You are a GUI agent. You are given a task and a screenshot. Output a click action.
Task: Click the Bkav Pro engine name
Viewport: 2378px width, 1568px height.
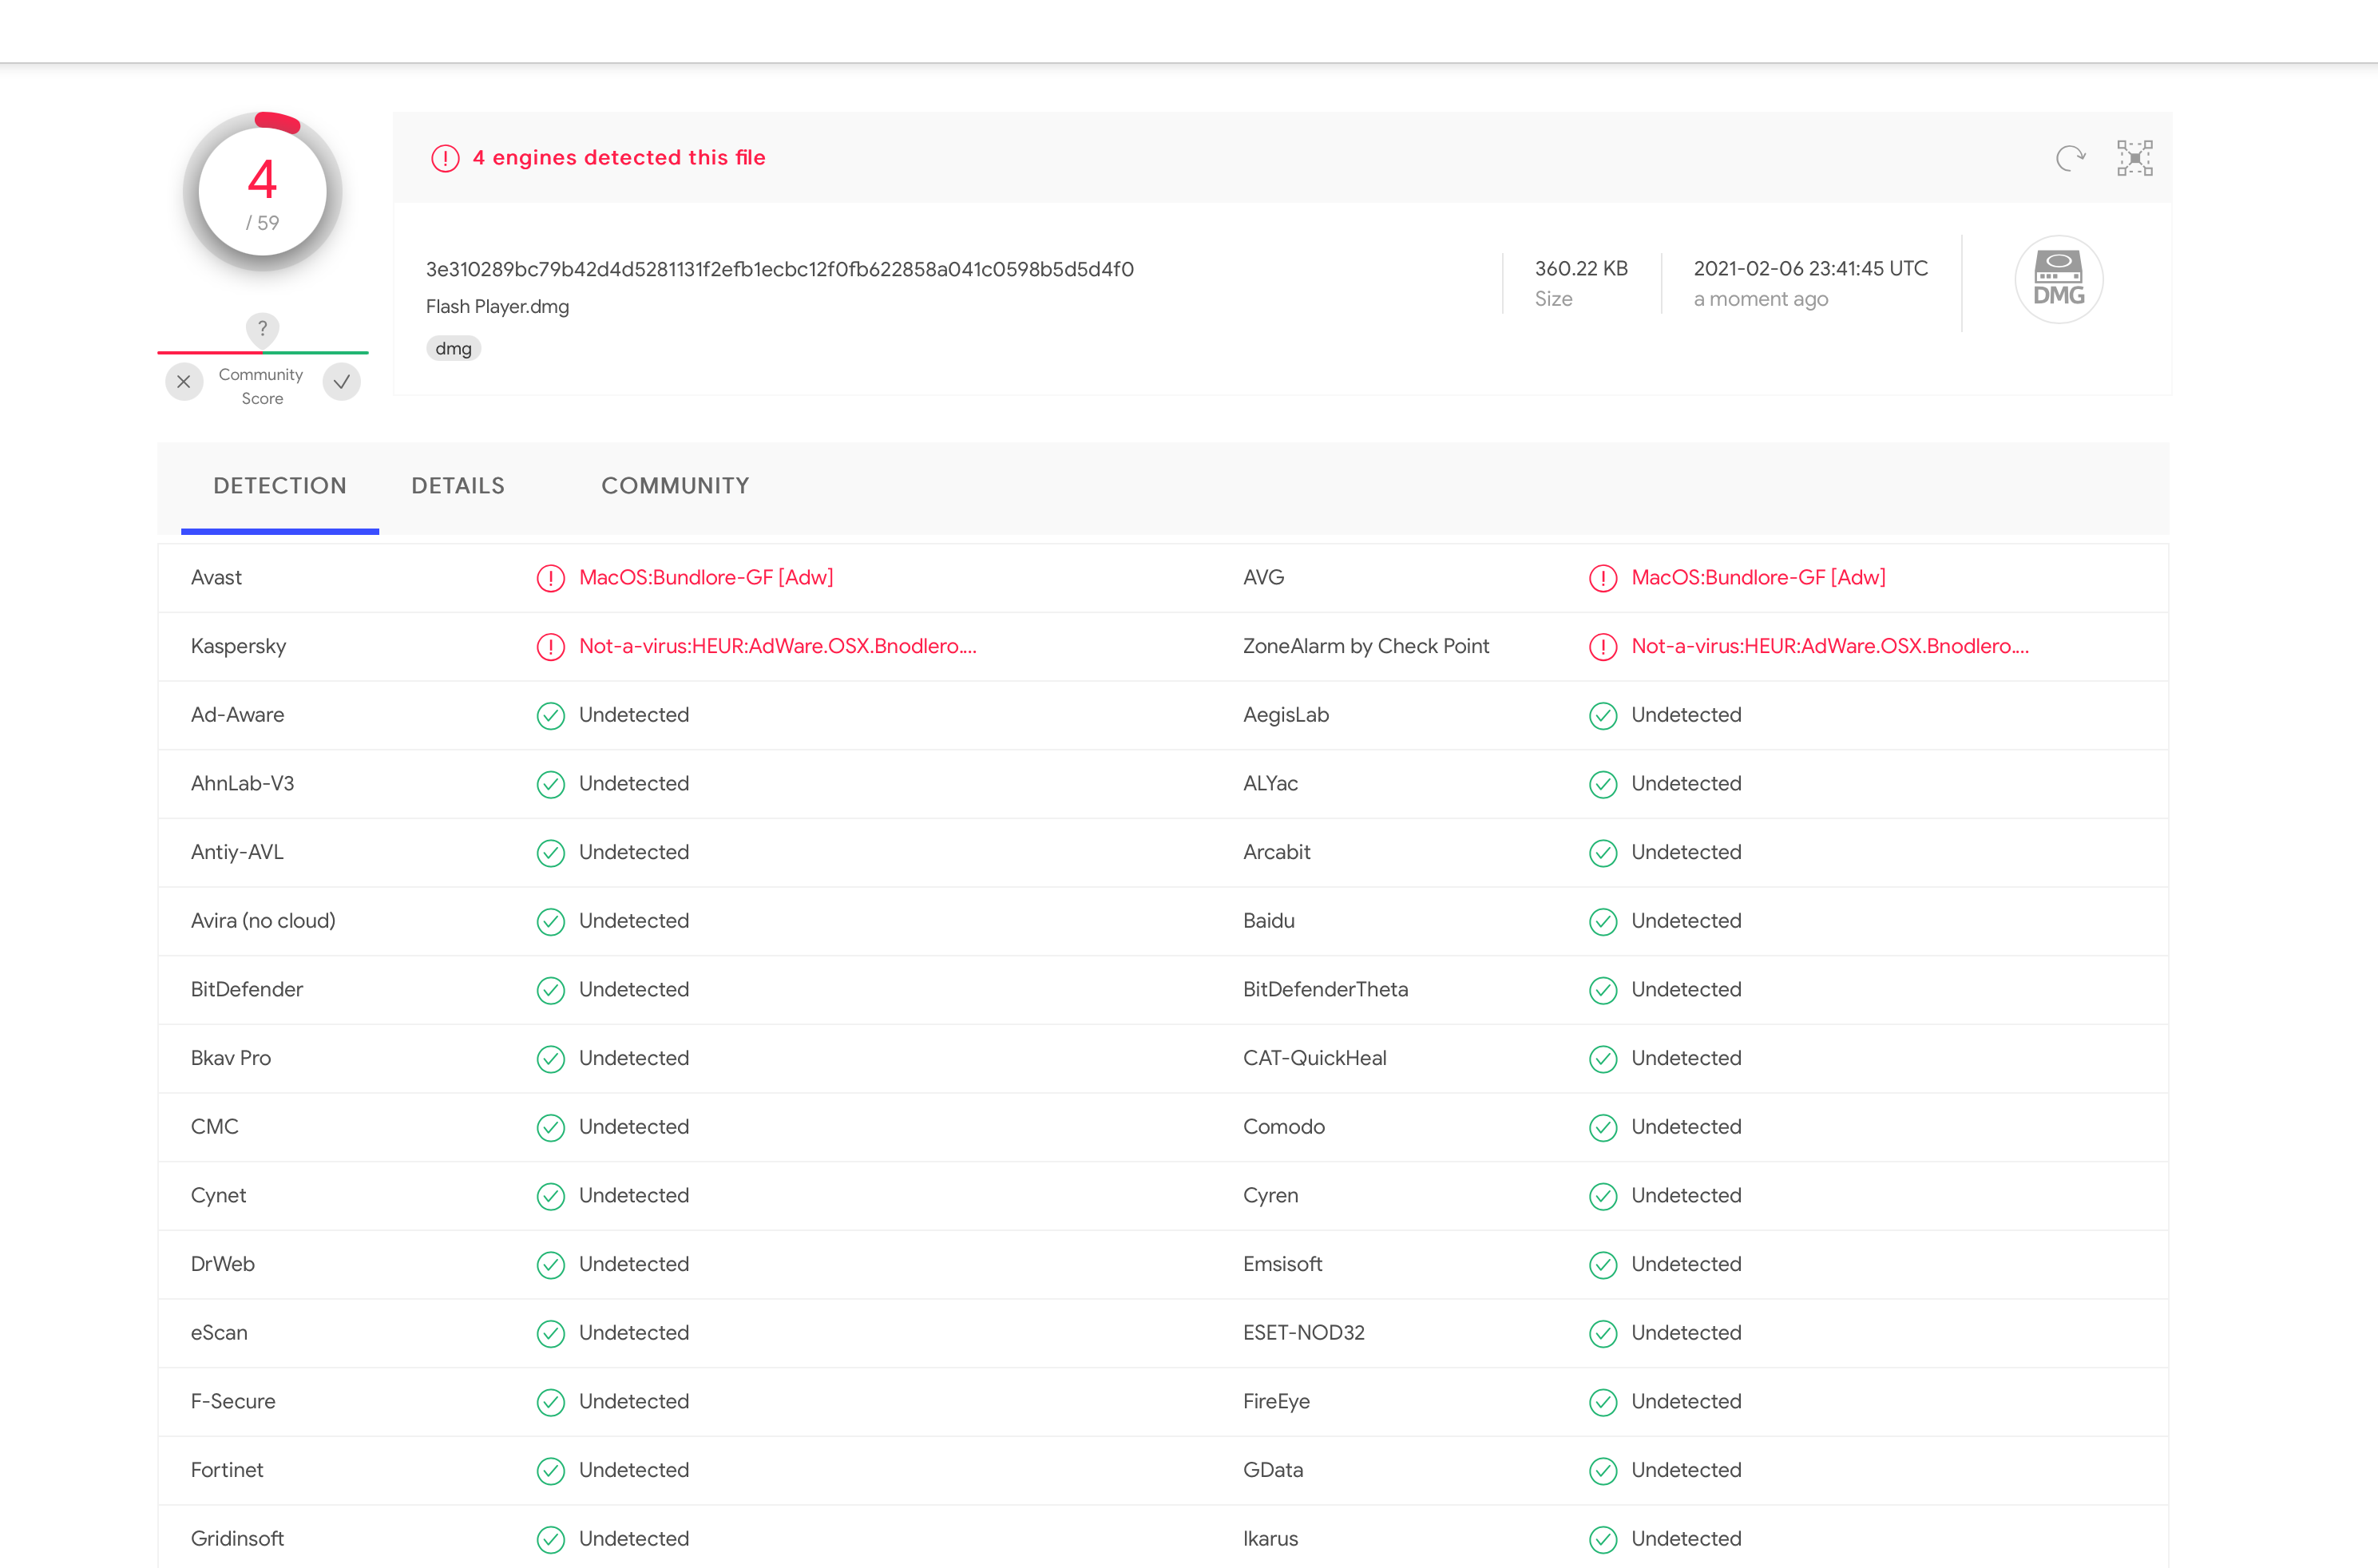coord(231,1058)
